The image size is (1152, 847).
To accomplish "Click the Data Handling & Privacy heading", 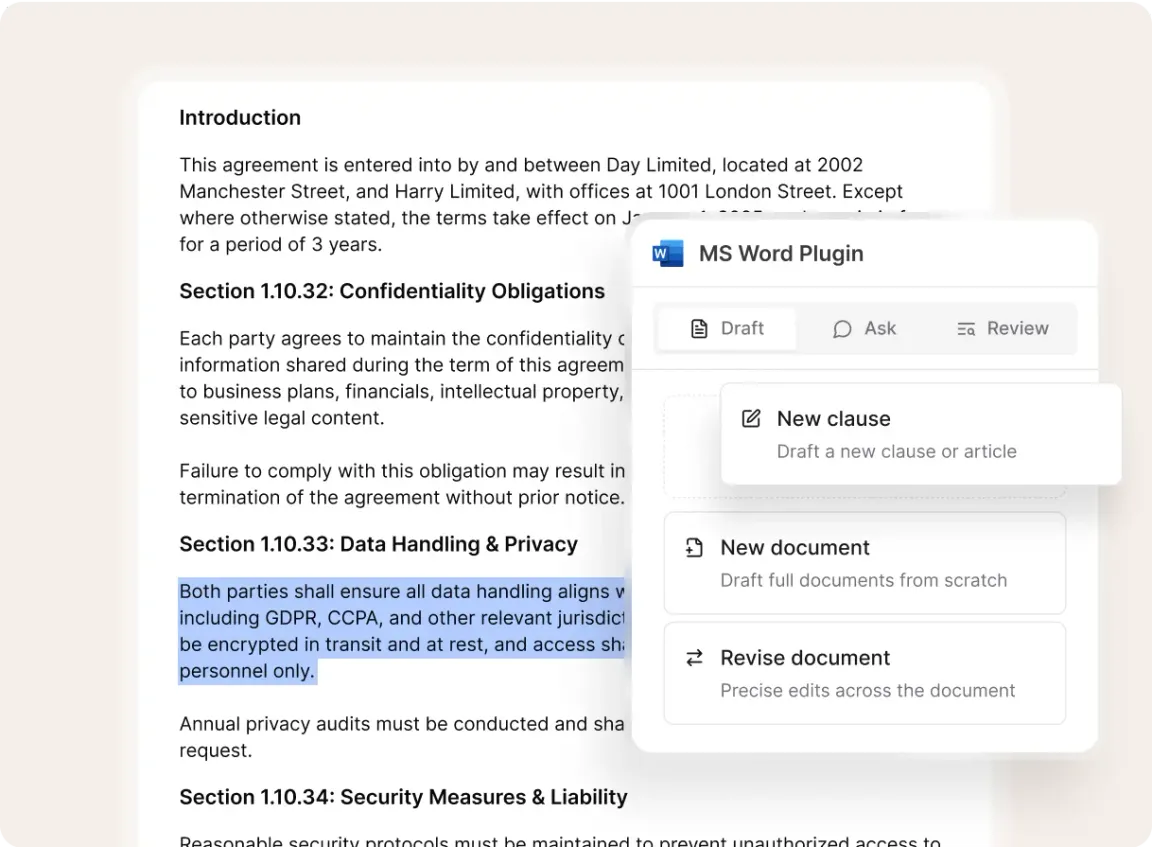I will pyautogui.click(x=378, y=544).
